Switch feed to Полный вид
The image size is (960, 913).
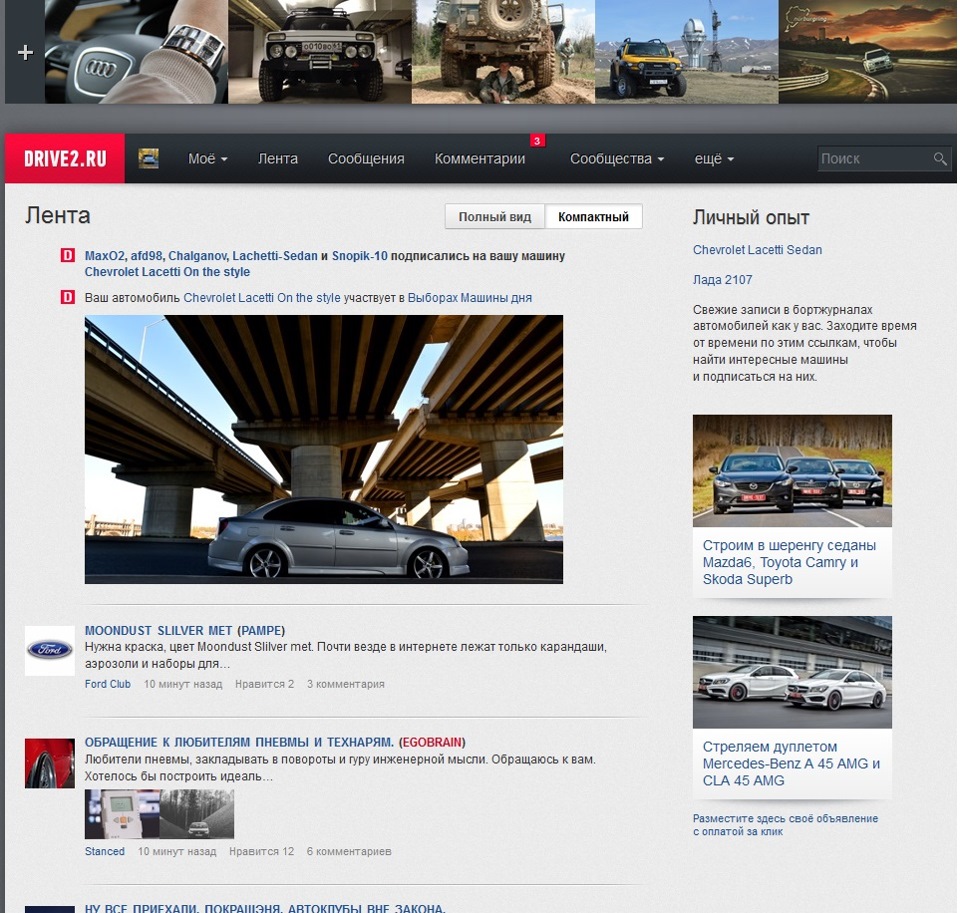495,217
